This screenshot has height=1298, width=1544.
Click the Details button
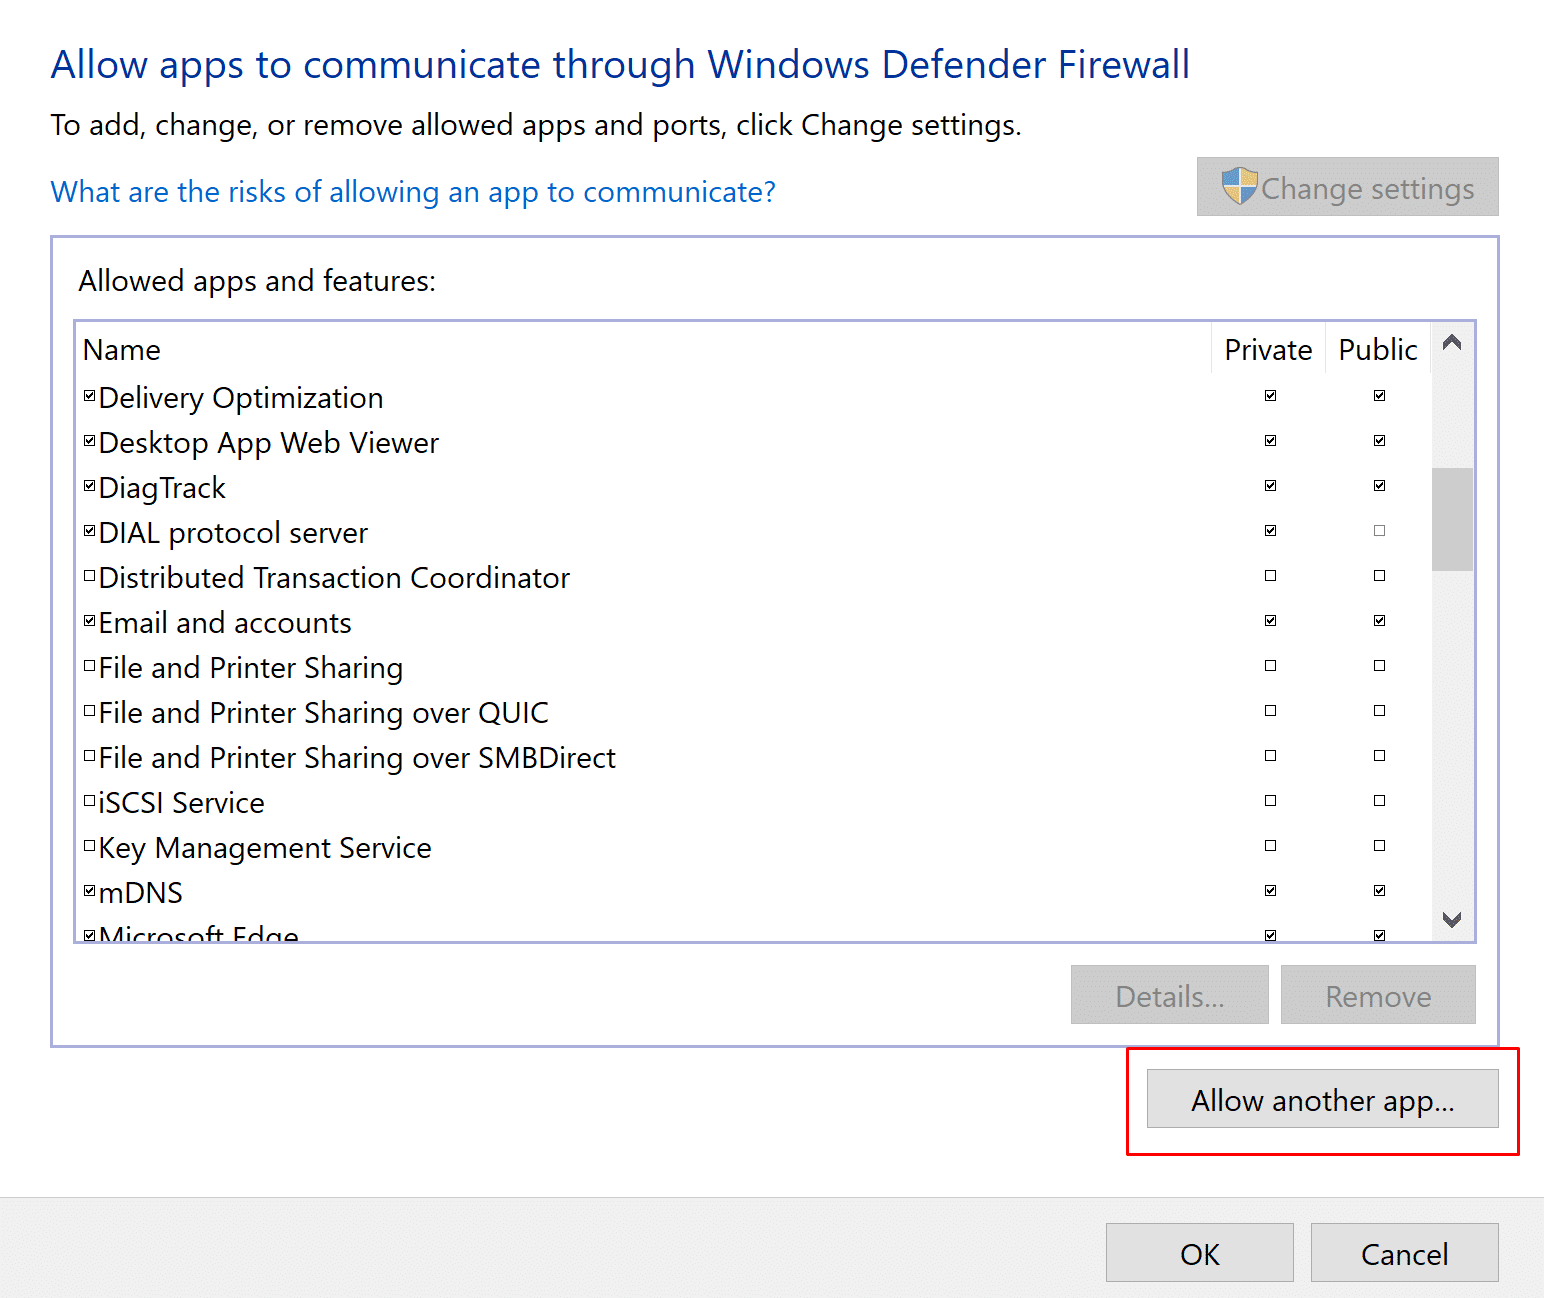(x=1169, y=996)
